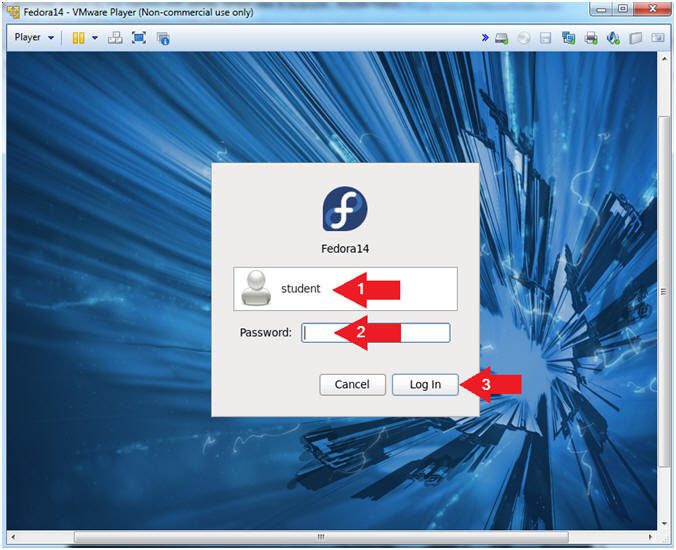Screen dimensions: 676x550
Task: Focus the Password input field
Action: click(x=376, y=333)
